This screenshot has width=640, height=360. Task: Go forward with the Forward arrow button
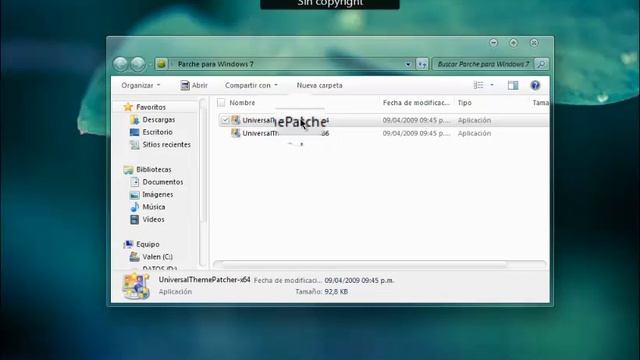[x=138, y=64]
